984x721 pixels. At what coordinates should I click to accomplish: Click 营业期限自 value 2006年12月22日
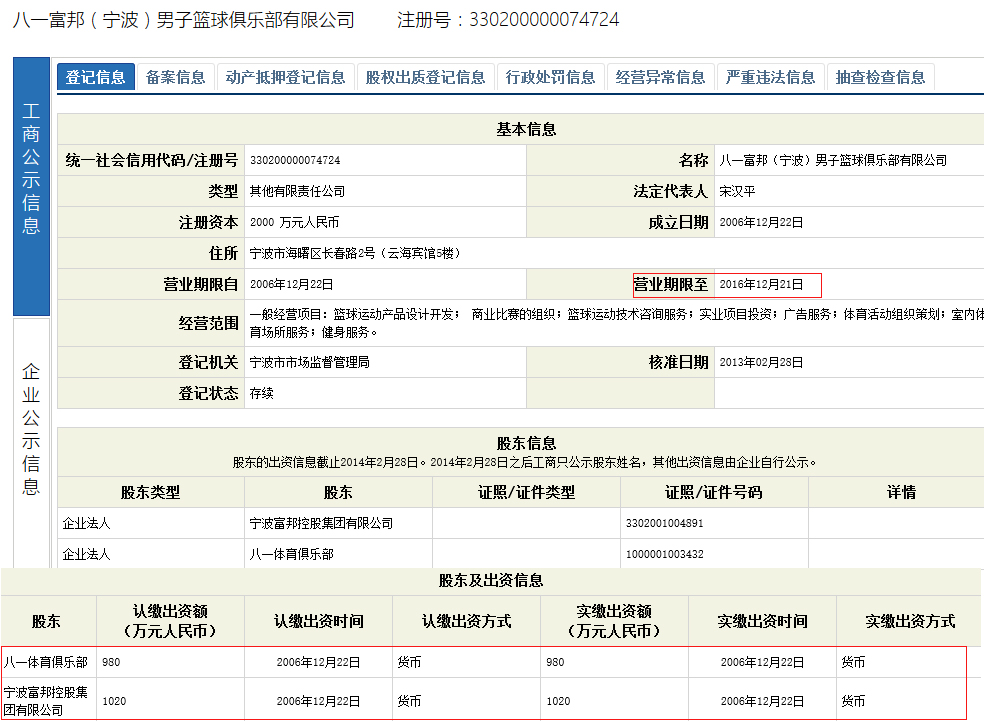[x=291, y=284]
